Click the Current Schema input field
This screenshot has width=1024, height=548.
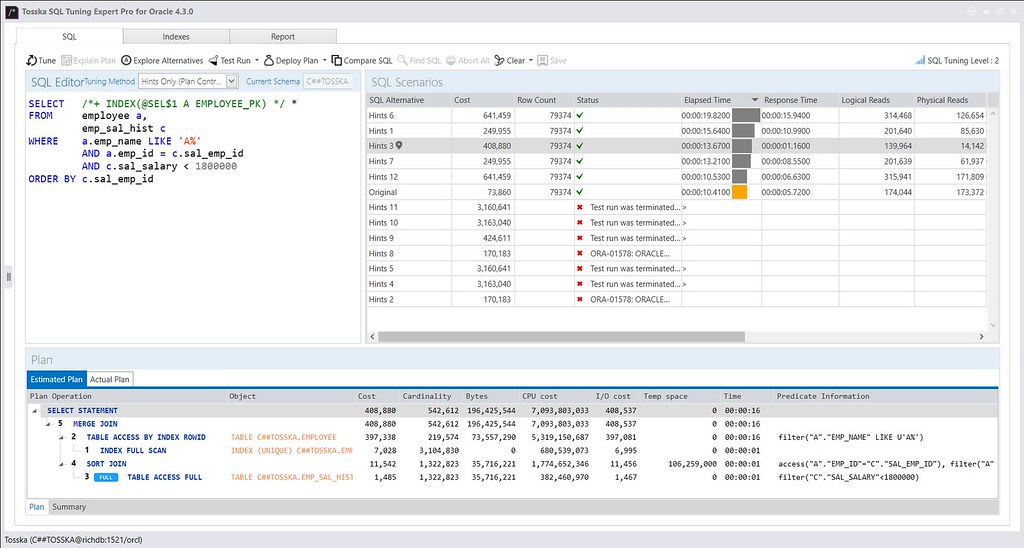(x=326, y=81)
